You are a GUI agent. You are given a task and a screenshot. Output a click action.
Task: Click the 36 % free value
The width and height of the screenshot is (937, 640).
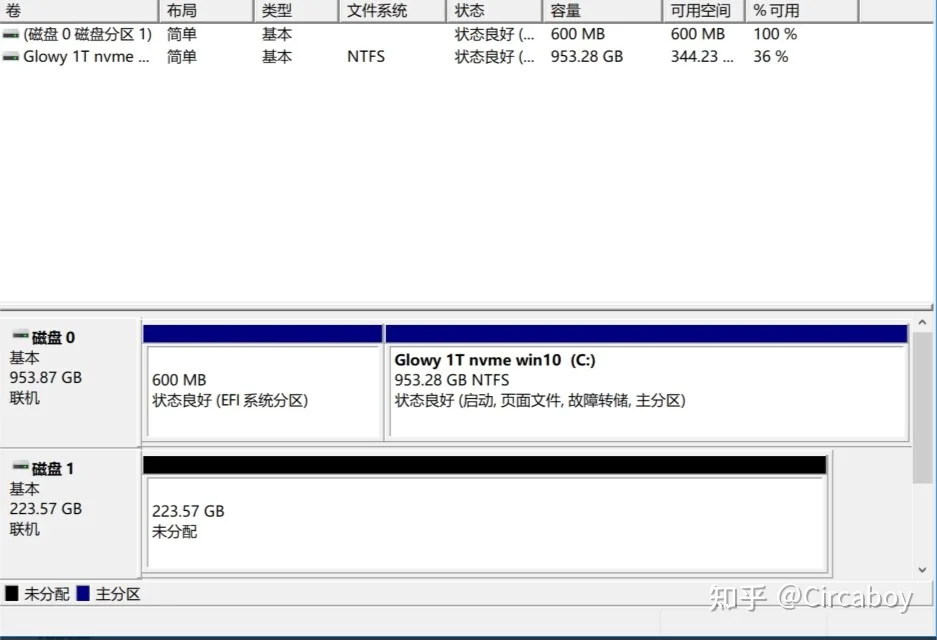pyautogui.click(x=771, y=57)
